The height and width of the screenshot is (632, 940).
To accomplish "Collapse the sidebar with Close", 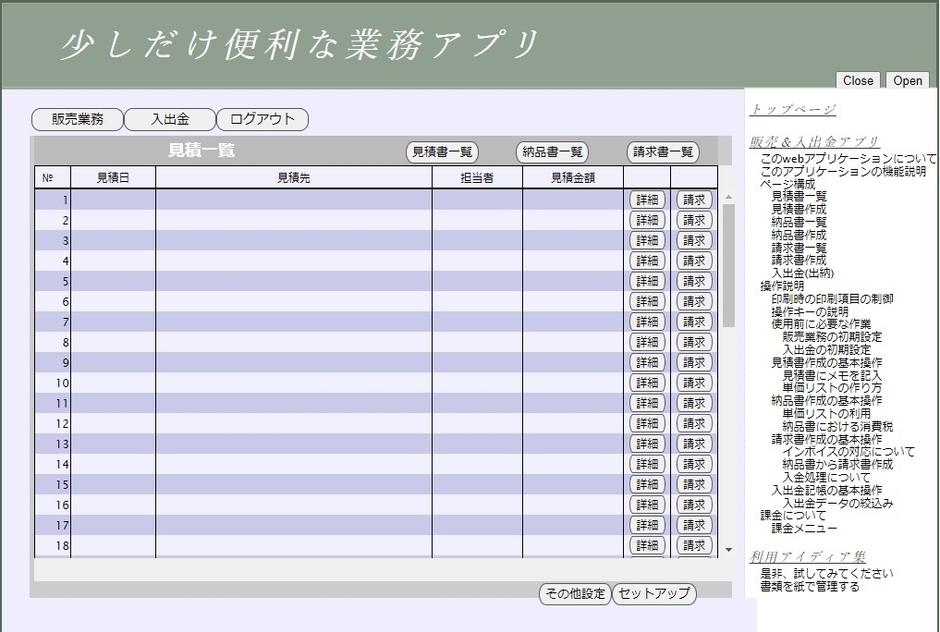I will [857, 81].
